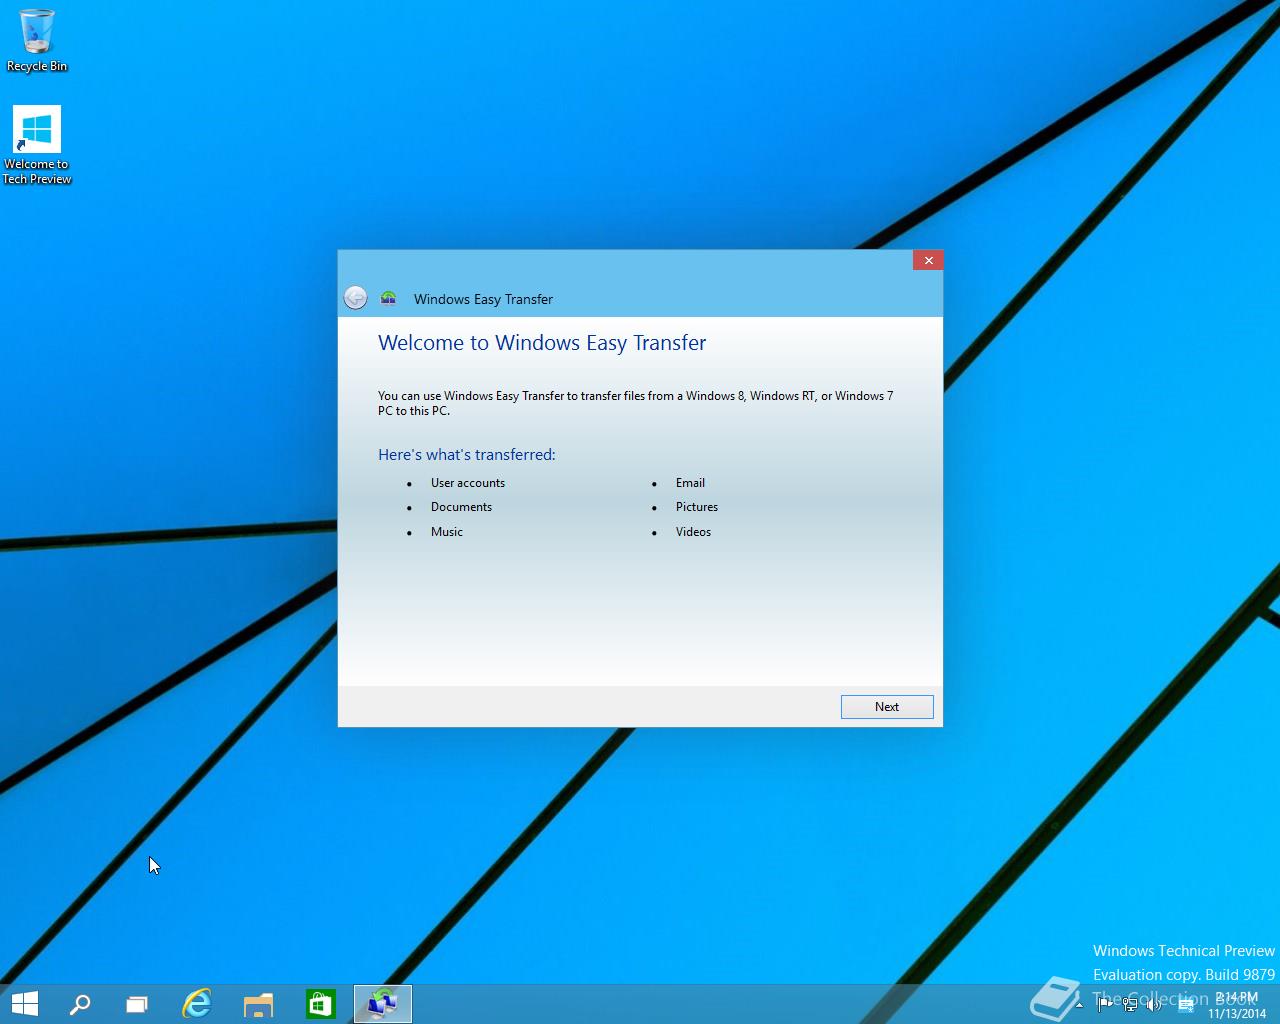The width and height of the screenshot is (1280, 1024).
Task: Click the Next button in Easy Transfer
Action: coord(887,707)
